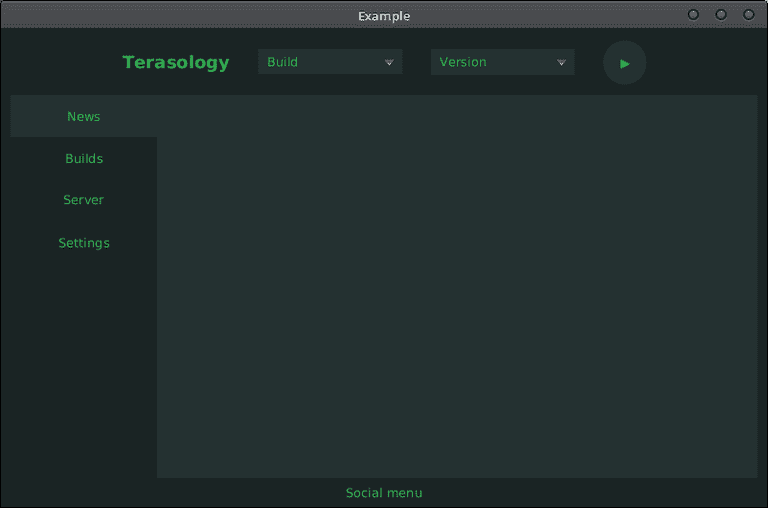Click the Example window title
Viewport: 768px width, 508px height.
[384, 16]
